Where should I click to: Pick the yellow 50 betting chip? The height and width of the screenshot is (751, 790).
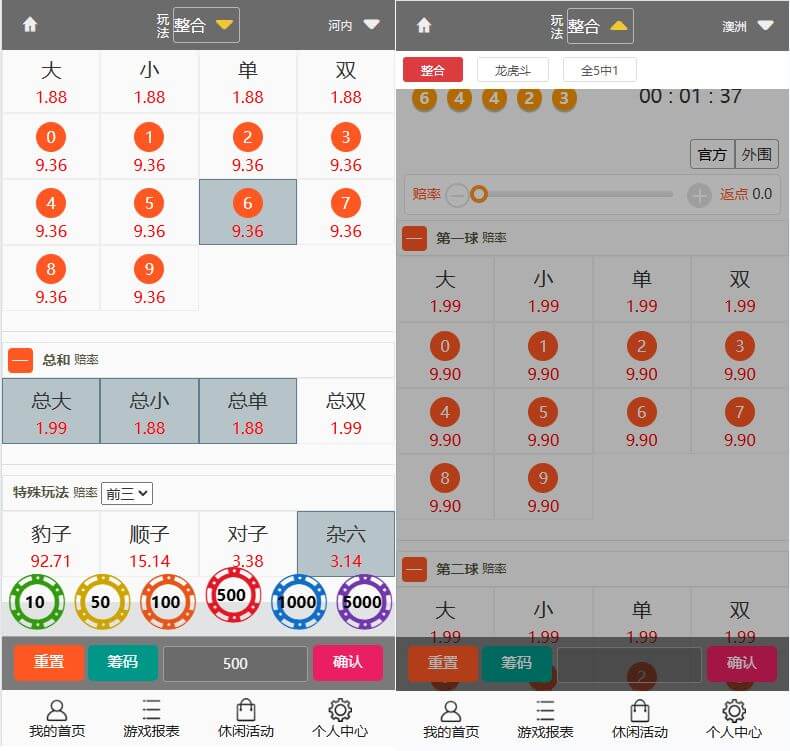[102, 602]
